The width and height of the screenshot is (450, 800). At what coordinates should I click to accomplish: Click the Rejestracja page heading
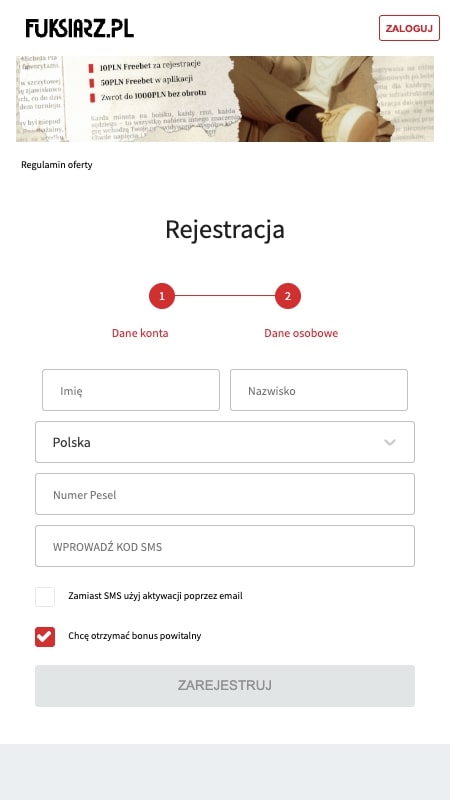(225, 230)
